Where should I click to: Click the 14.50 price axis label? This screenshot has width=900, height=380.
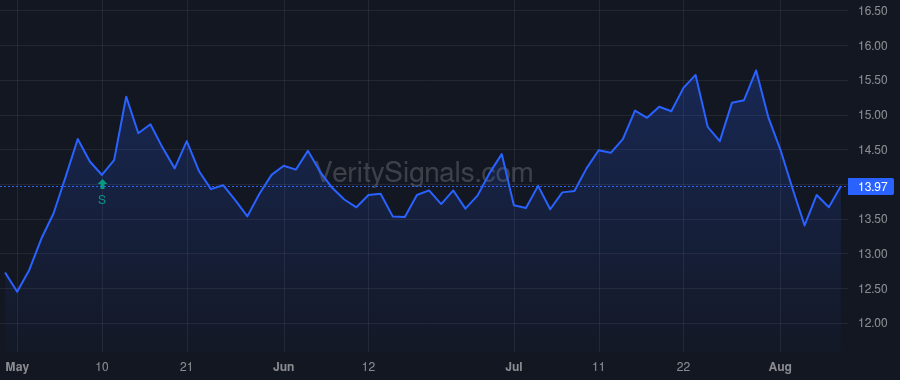[x=872, y=150]
